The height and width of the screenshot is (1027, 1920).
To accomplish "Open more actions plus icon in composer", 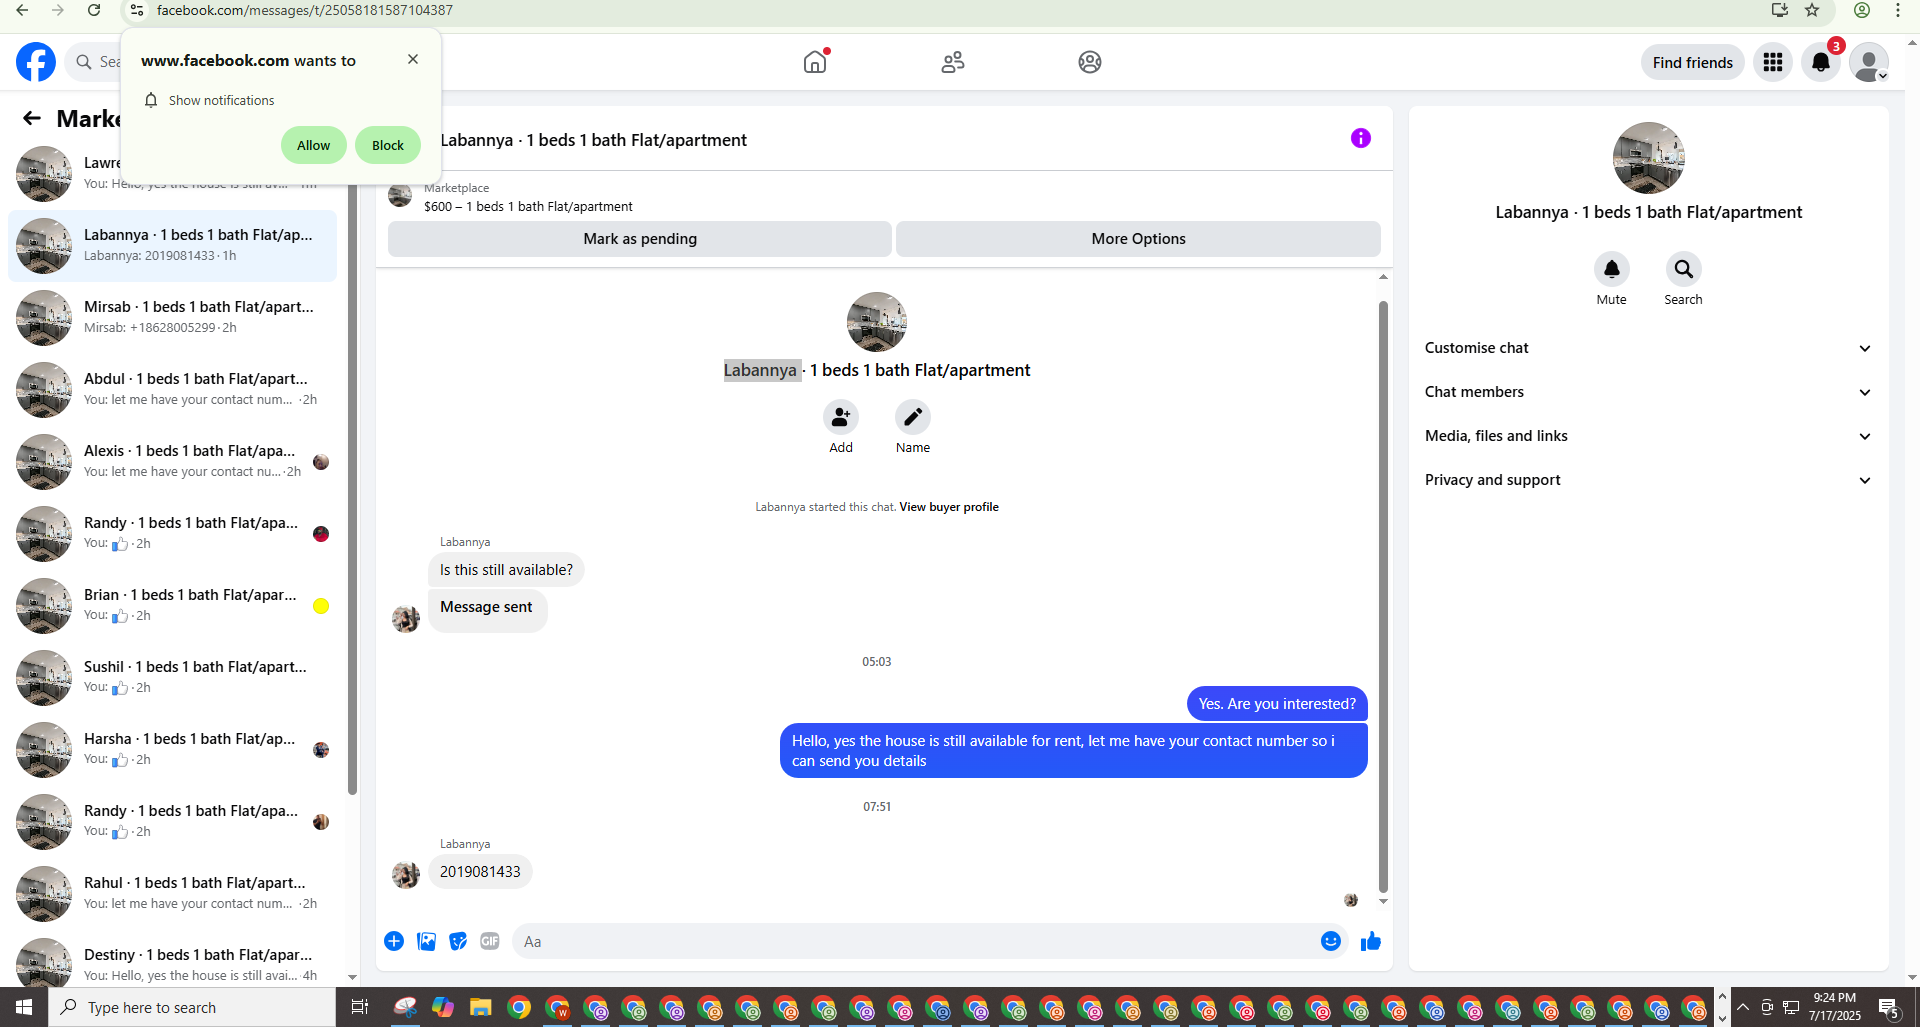I will coord(394,941).
